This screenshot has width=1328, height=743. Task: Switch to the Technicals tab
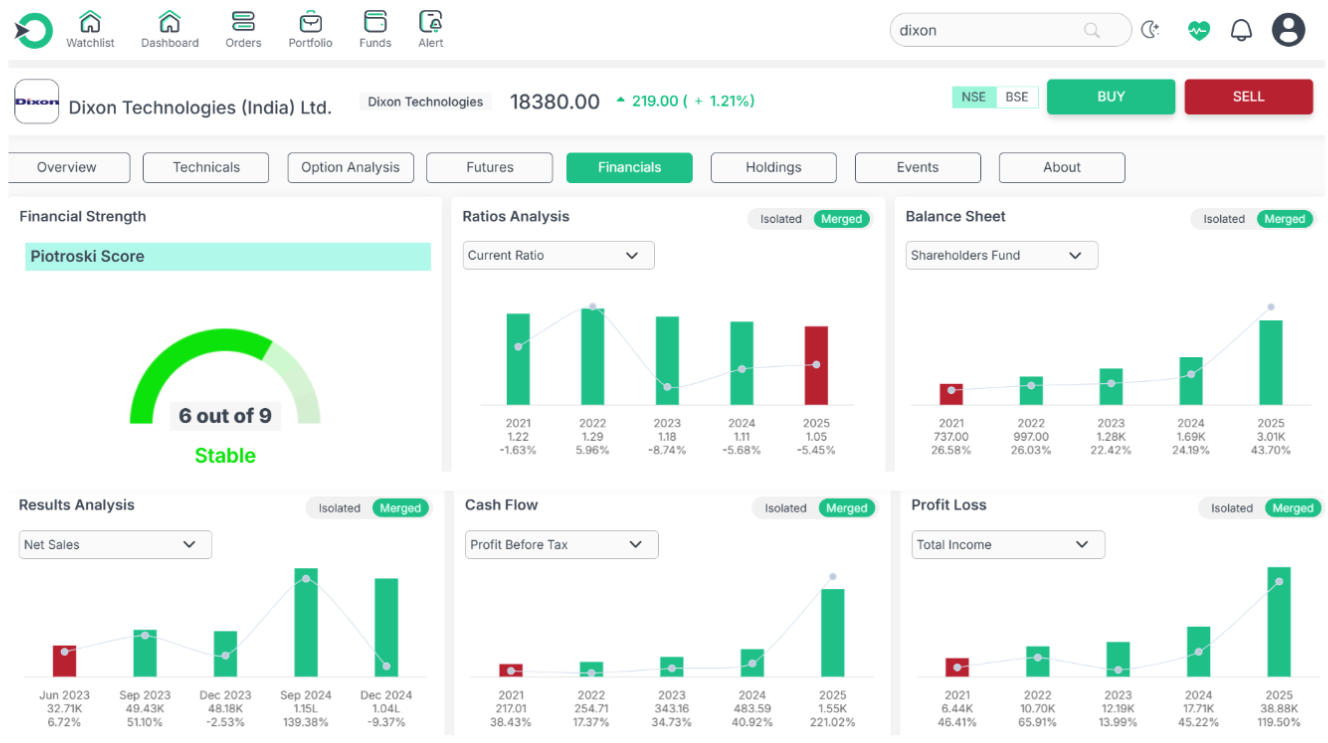click(206, 167)
